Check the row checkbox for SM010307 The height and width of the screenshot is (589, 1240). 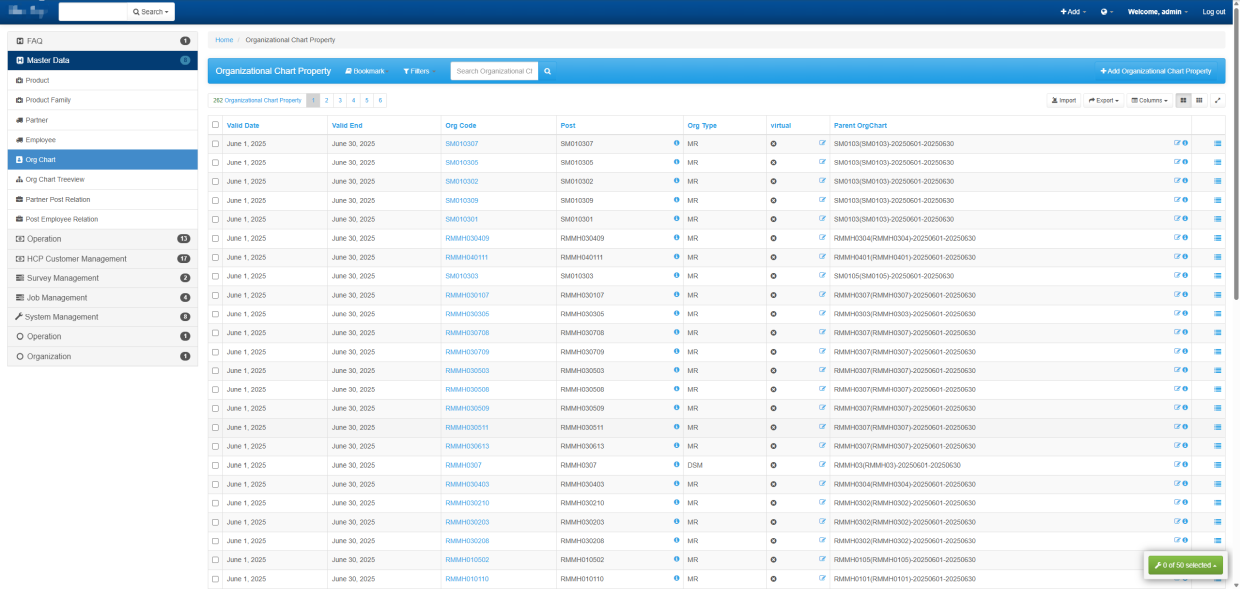215,144
